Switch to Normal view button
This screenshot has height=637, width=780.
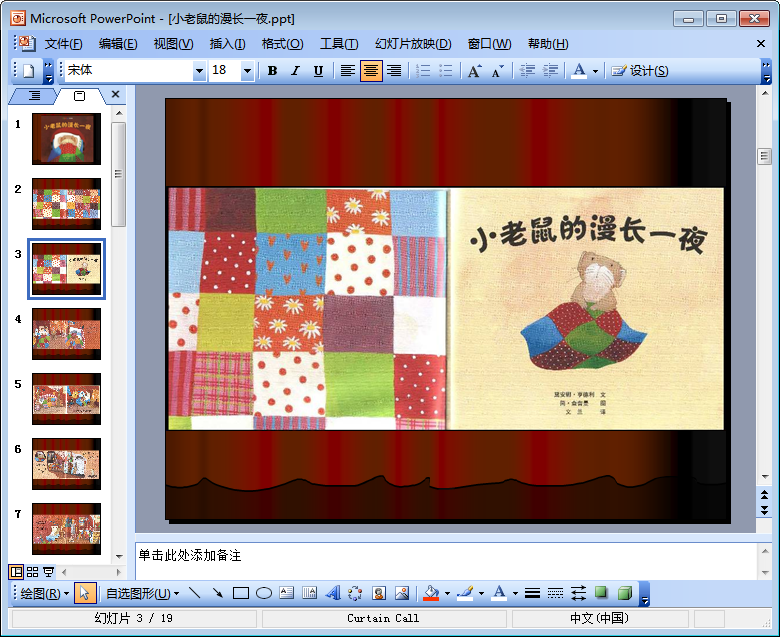(x=16, y=572)
